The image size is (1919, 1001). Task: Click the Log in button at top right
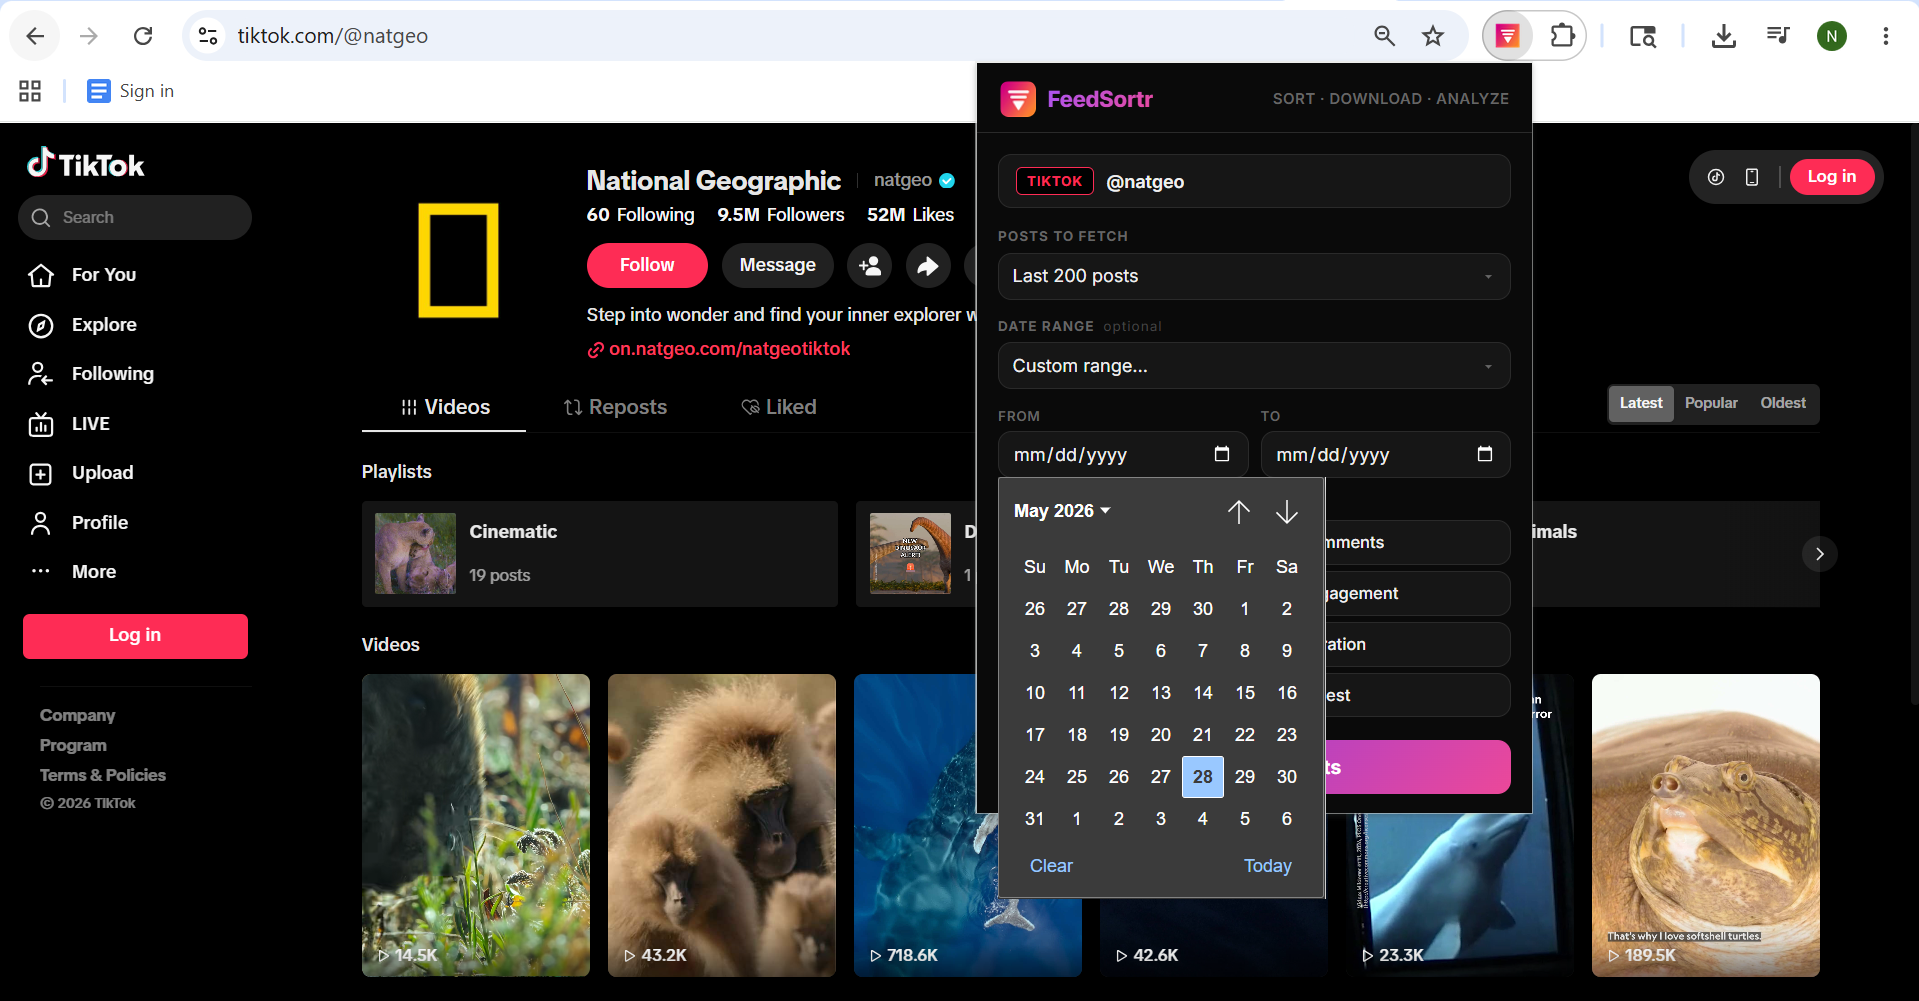[1831, 177]
